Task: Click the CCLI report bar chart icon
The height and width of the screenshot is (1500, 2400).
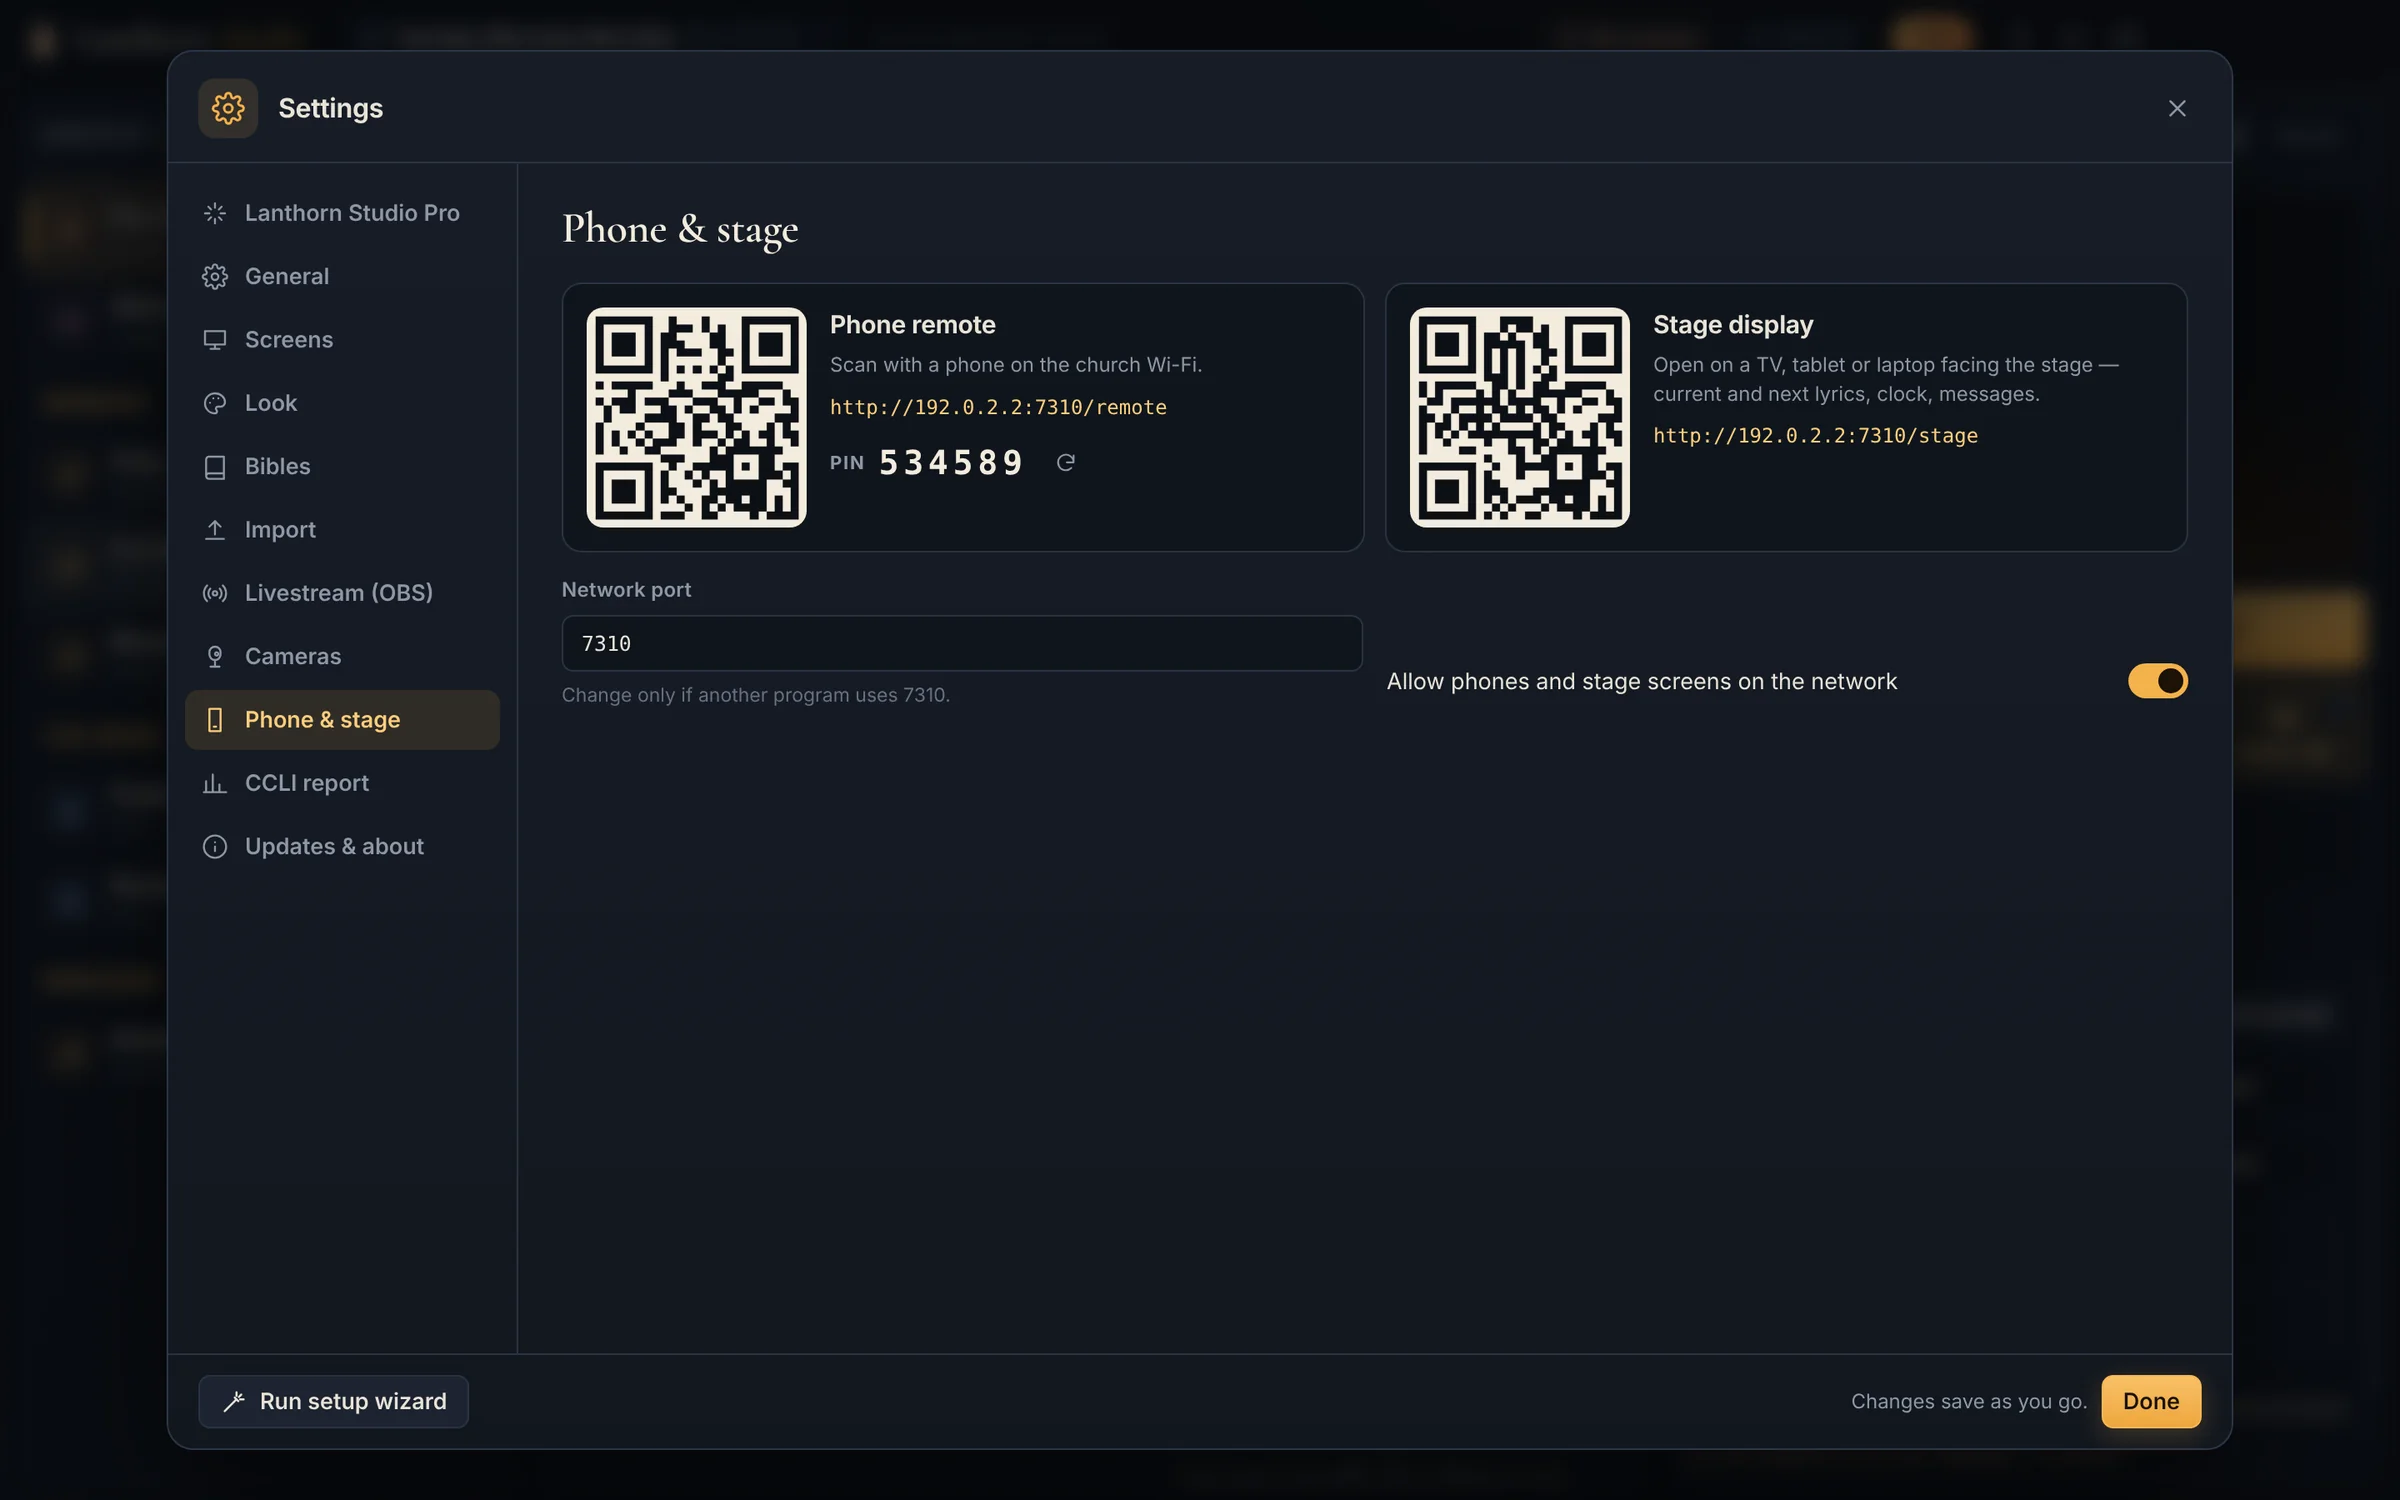Action: [x=215, y=783]
